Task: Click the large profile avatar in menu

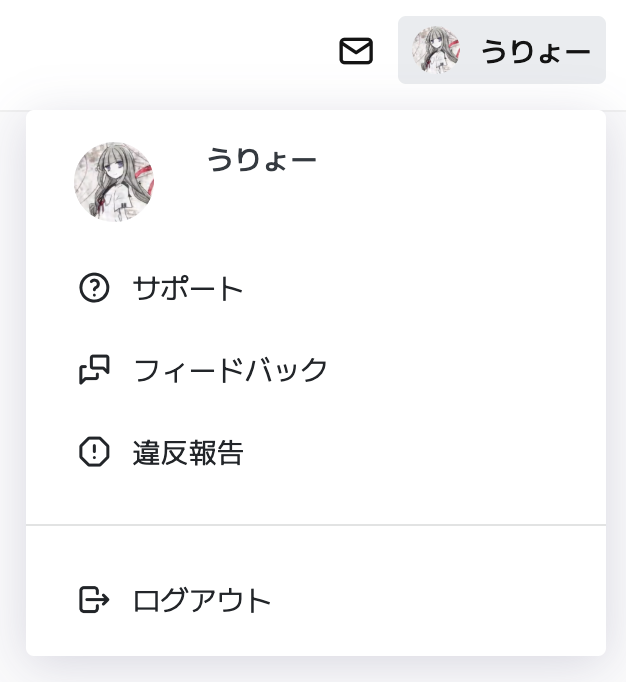Action: [x=114, y=181]
